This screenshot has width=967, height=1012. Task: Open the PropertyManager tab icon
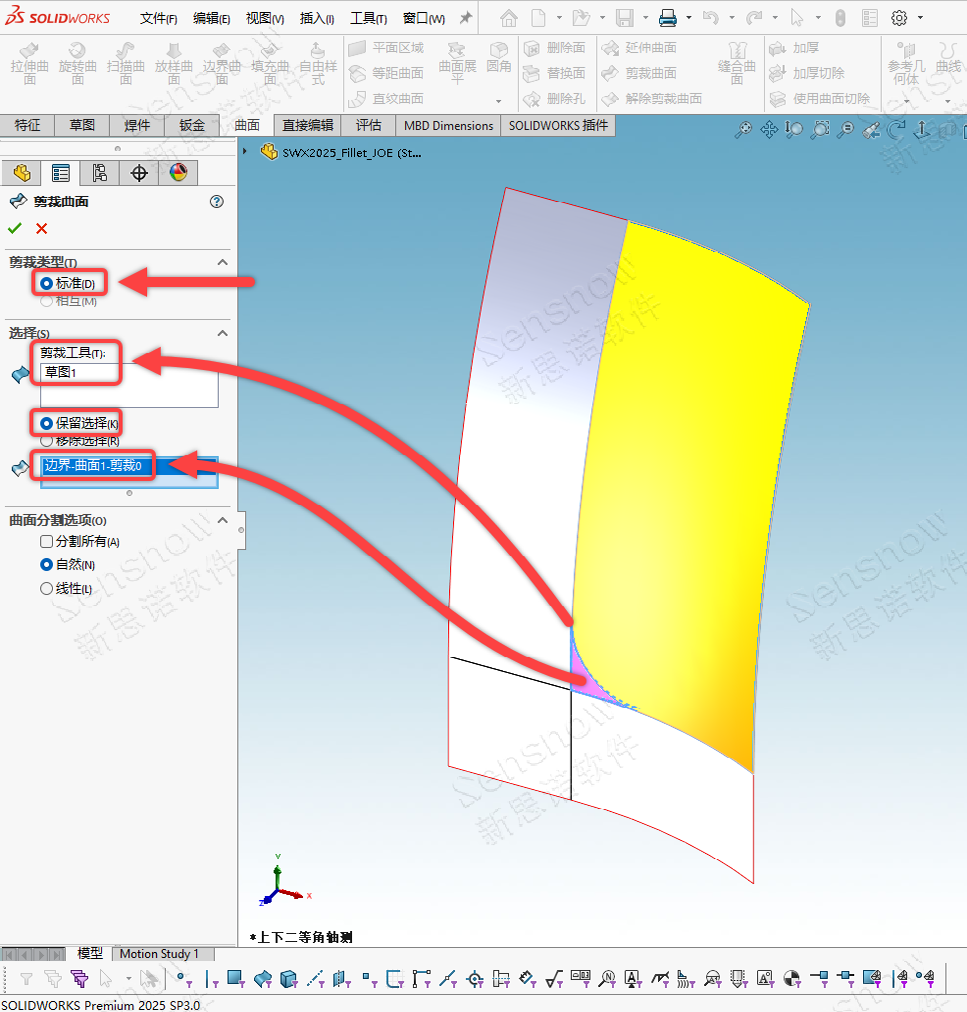[61, 173]
